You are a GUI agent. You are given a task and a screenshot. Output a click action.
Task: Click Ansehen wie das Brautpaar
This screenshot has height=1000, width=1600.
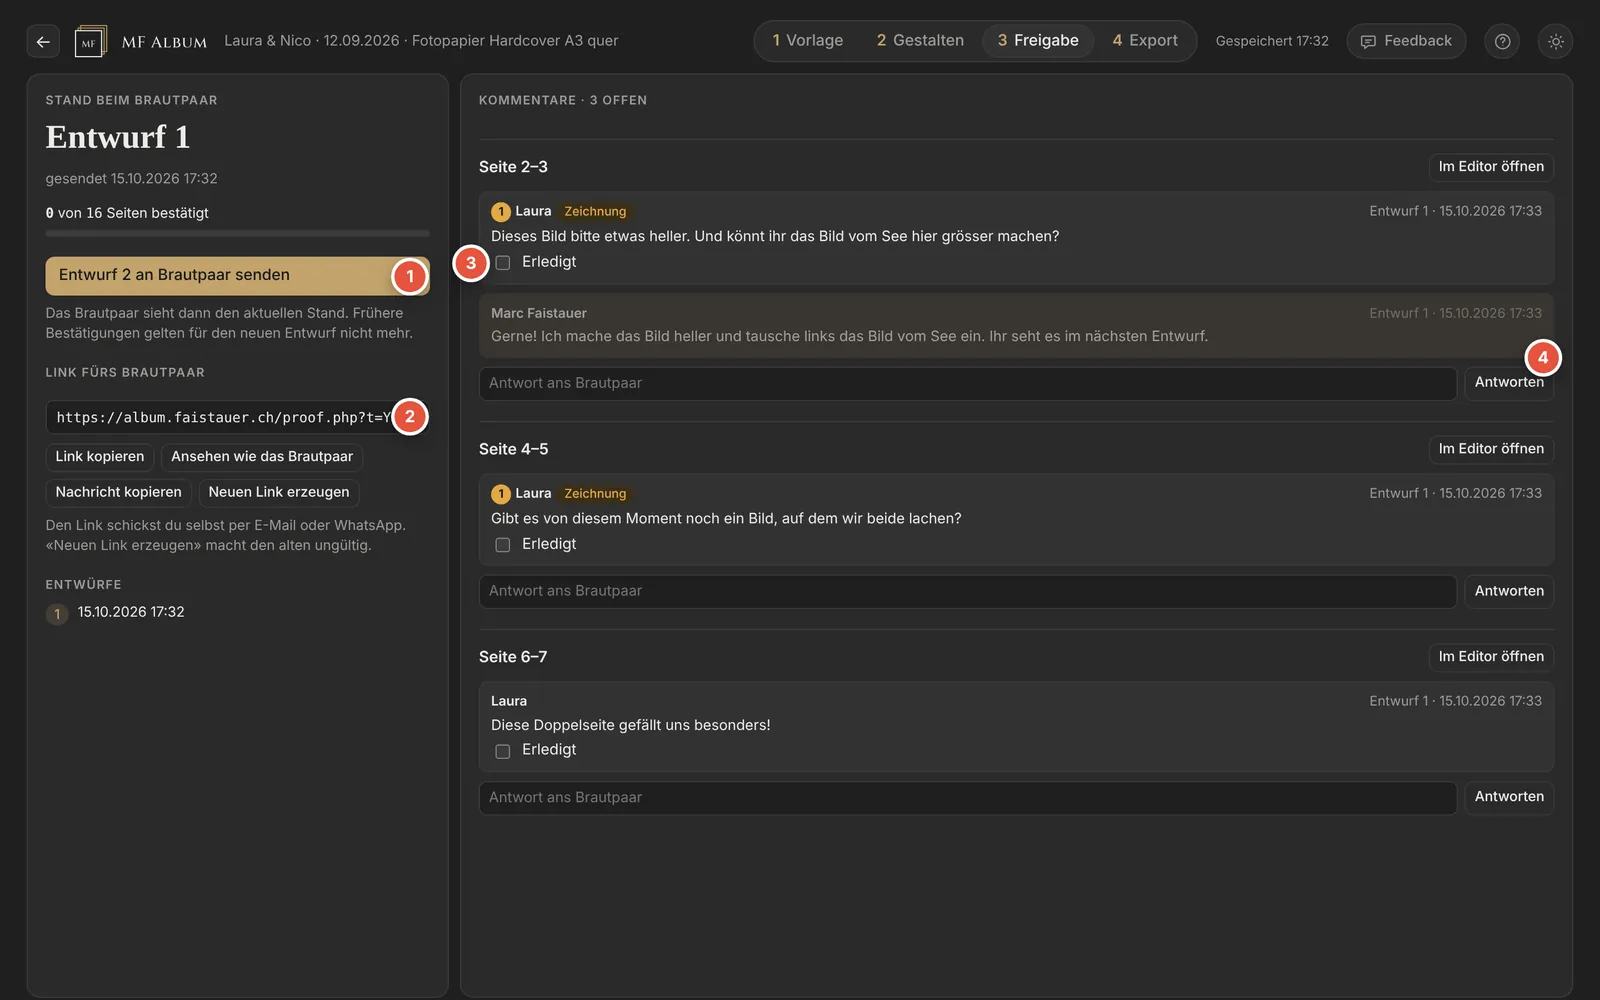pos(262,457)
